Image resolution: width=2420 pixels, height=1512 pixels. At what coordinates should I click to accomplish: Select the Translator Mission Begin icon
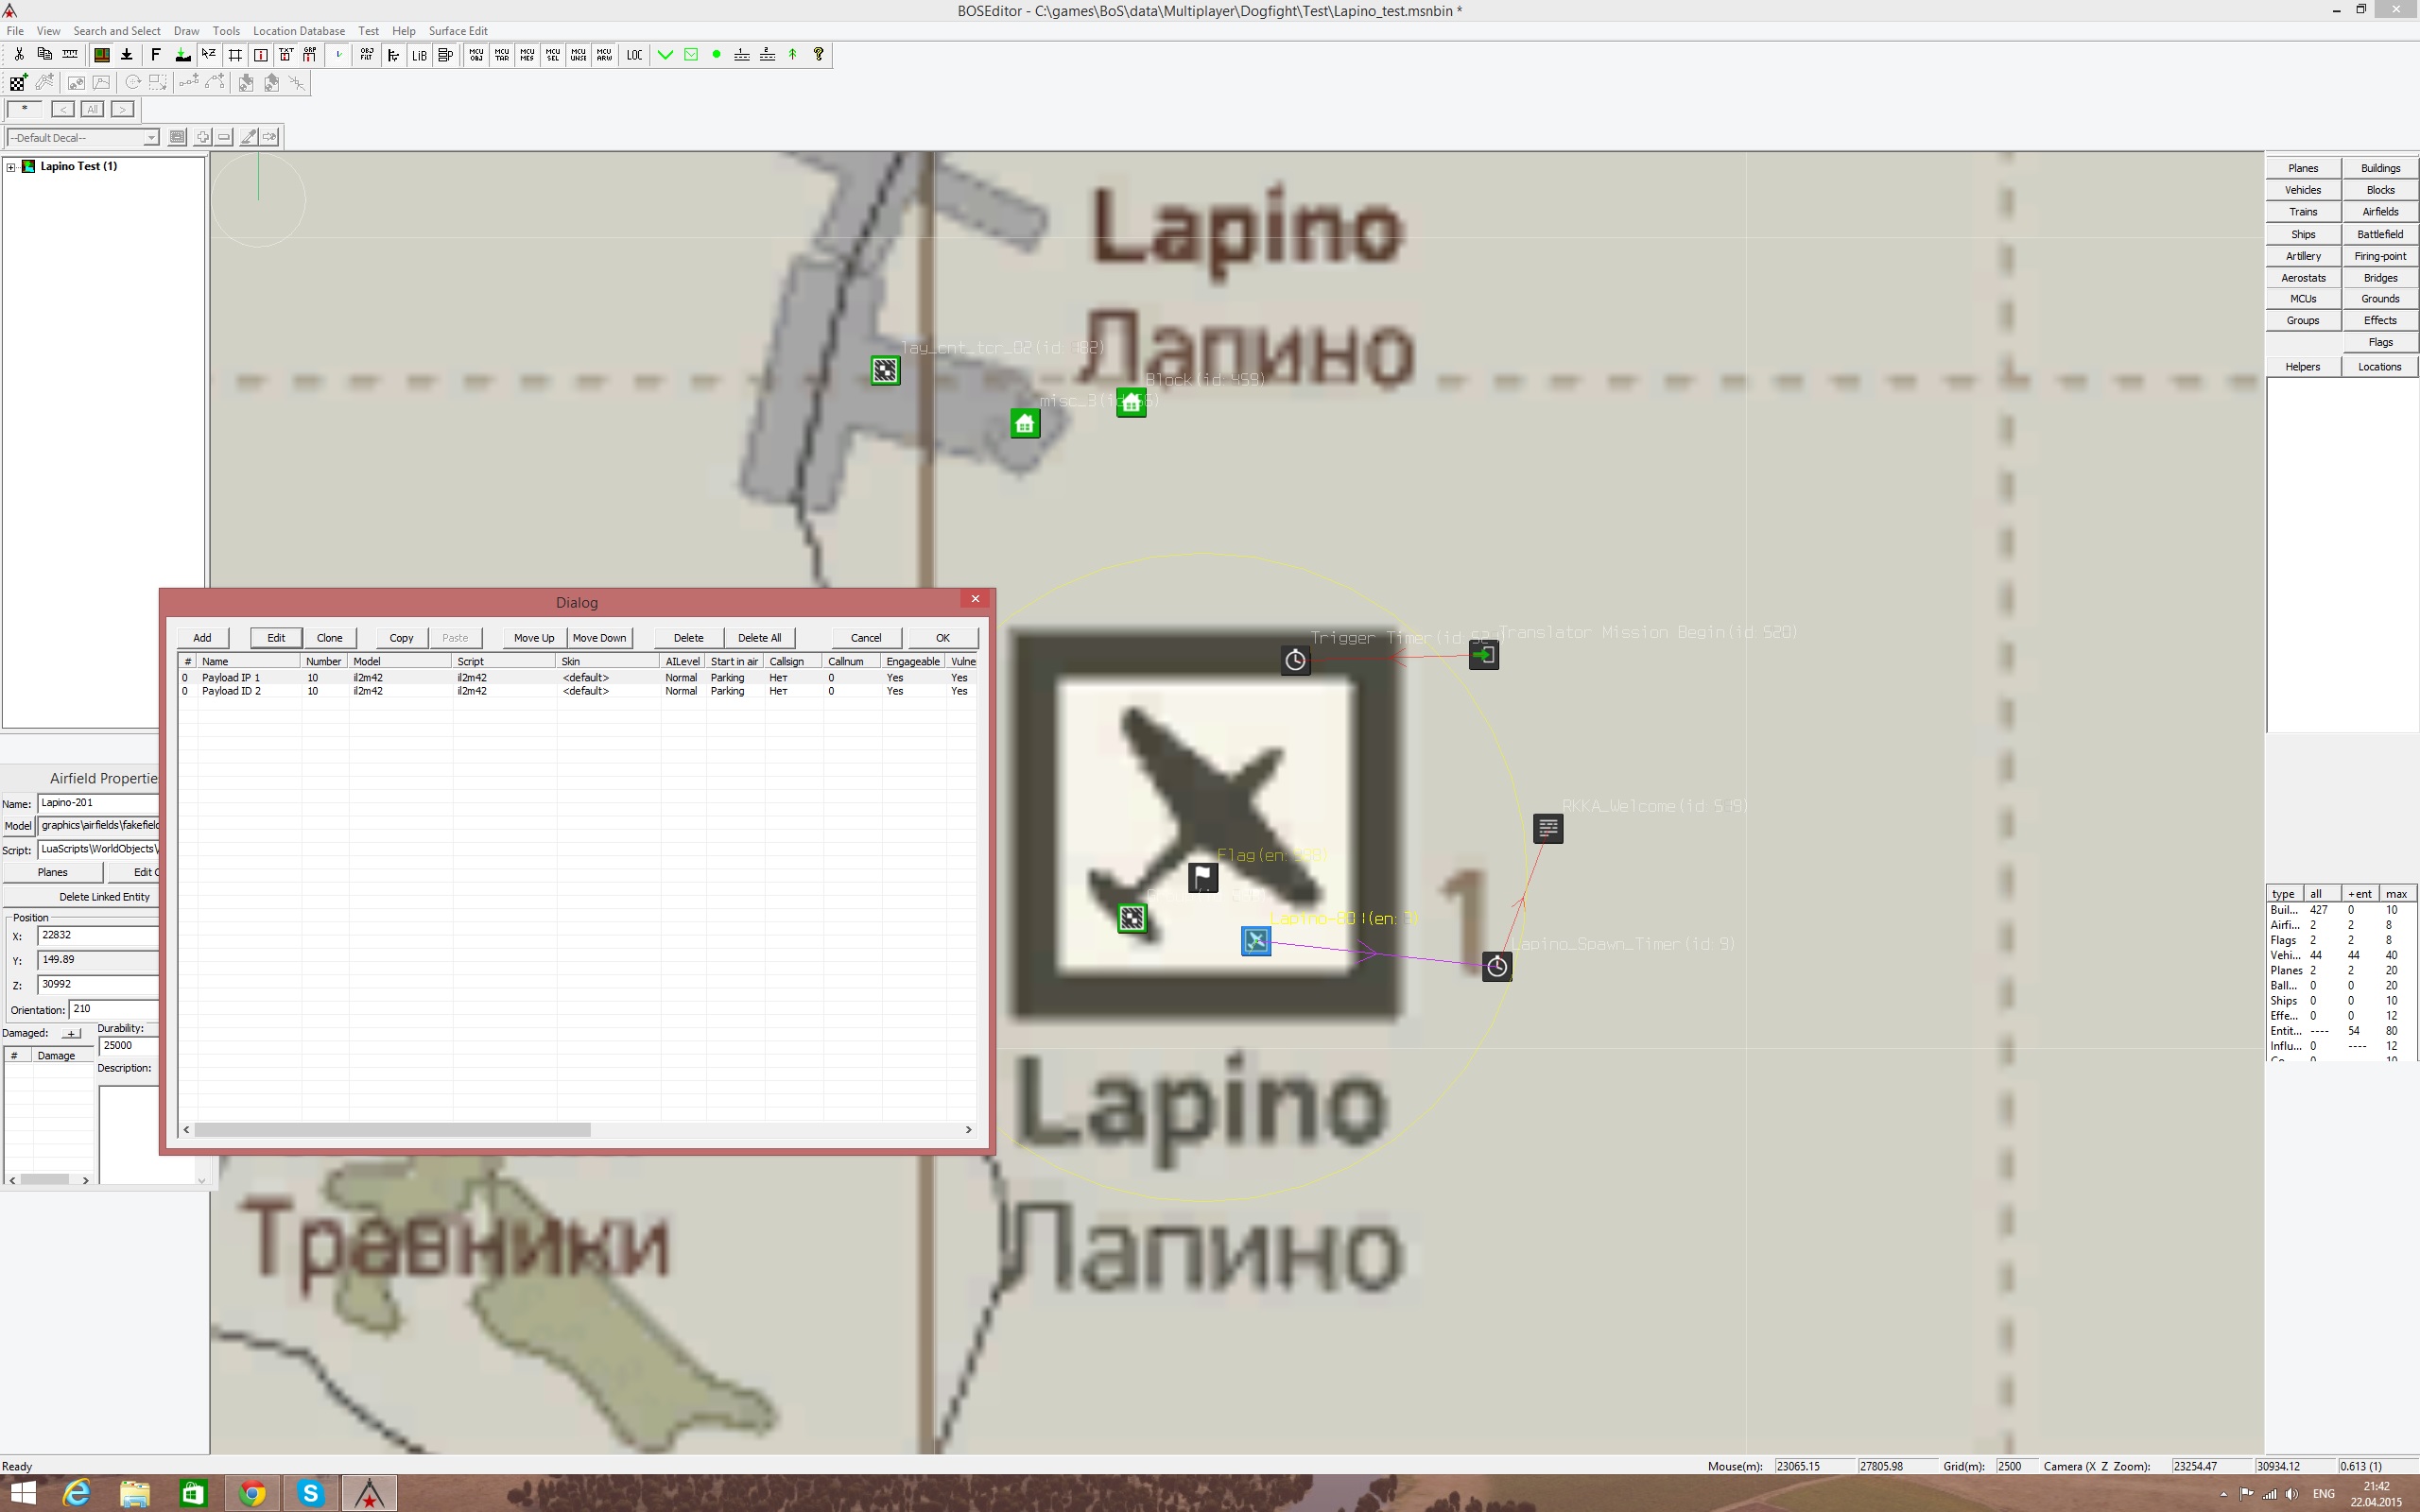[1483, 656]
